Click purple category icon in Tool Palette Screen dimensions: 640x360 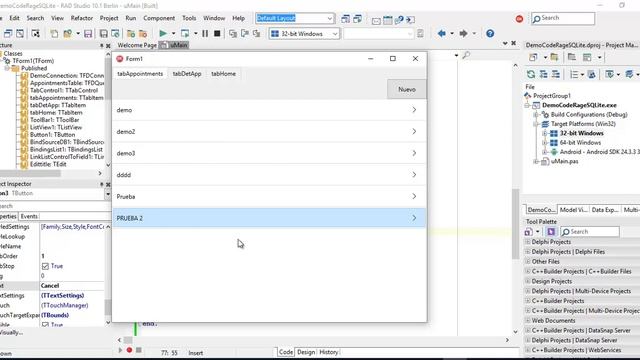pos(551,231)
